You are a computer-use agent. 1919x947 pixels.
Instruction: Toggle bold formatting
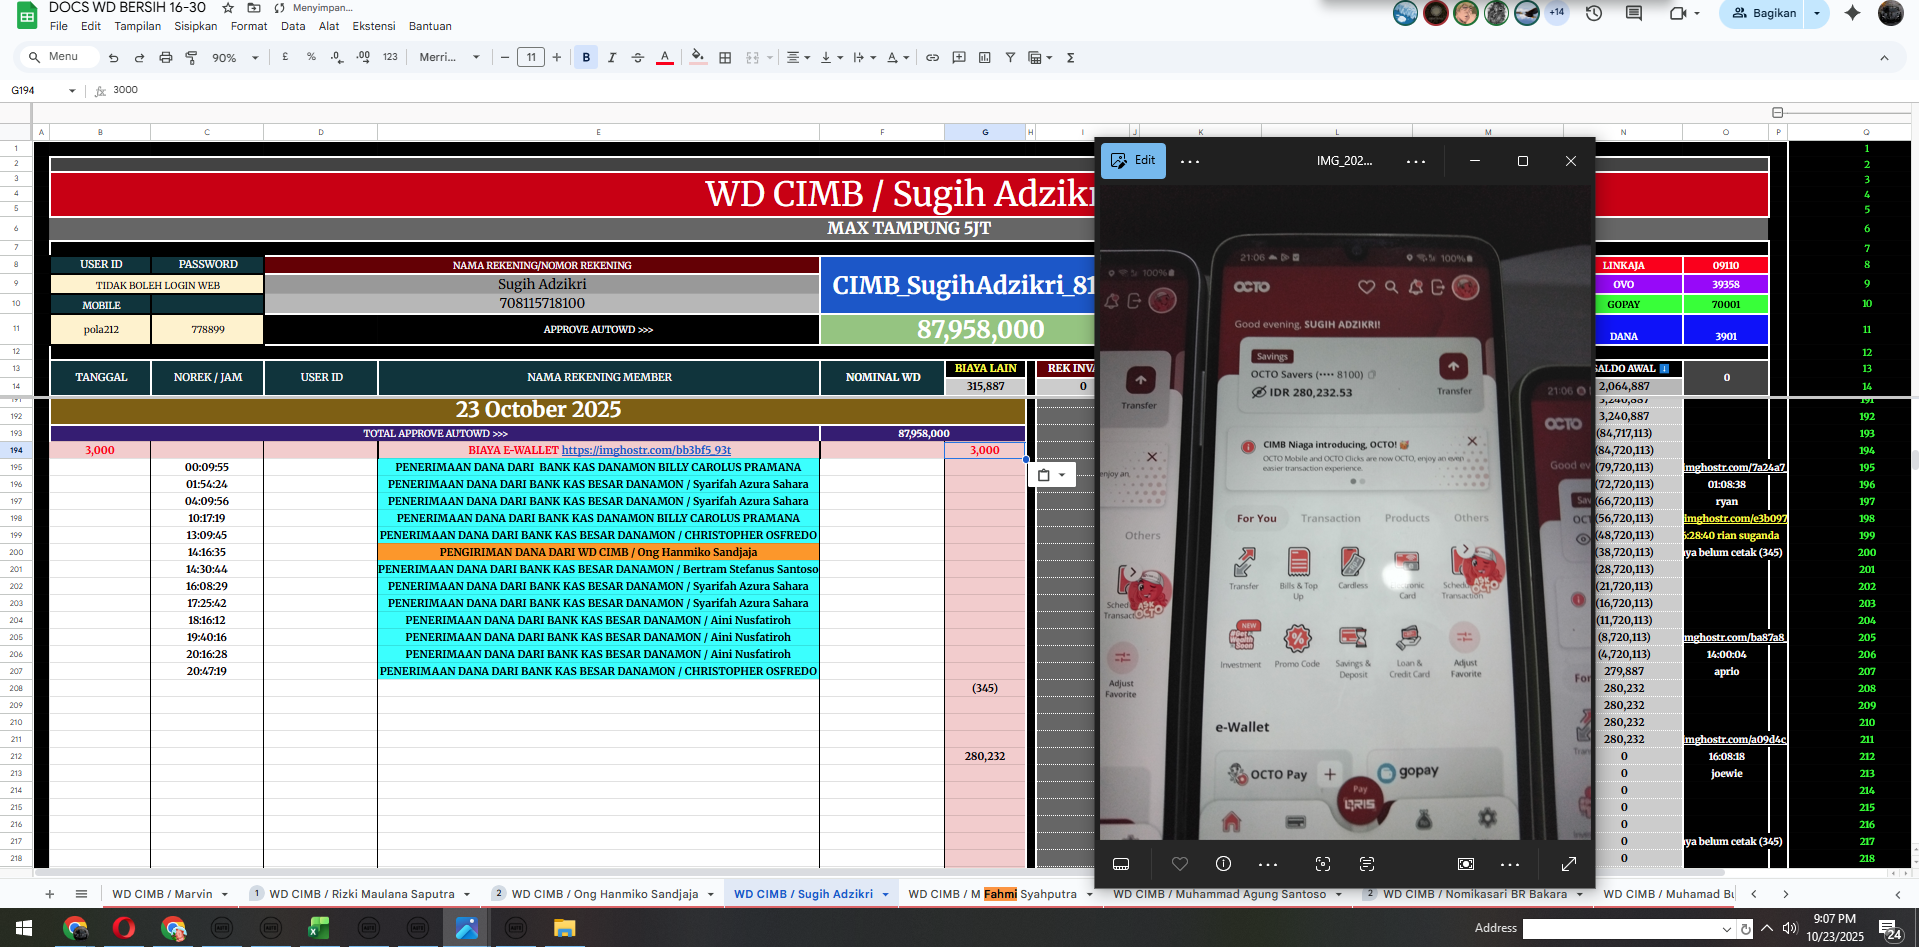point(586,57)
